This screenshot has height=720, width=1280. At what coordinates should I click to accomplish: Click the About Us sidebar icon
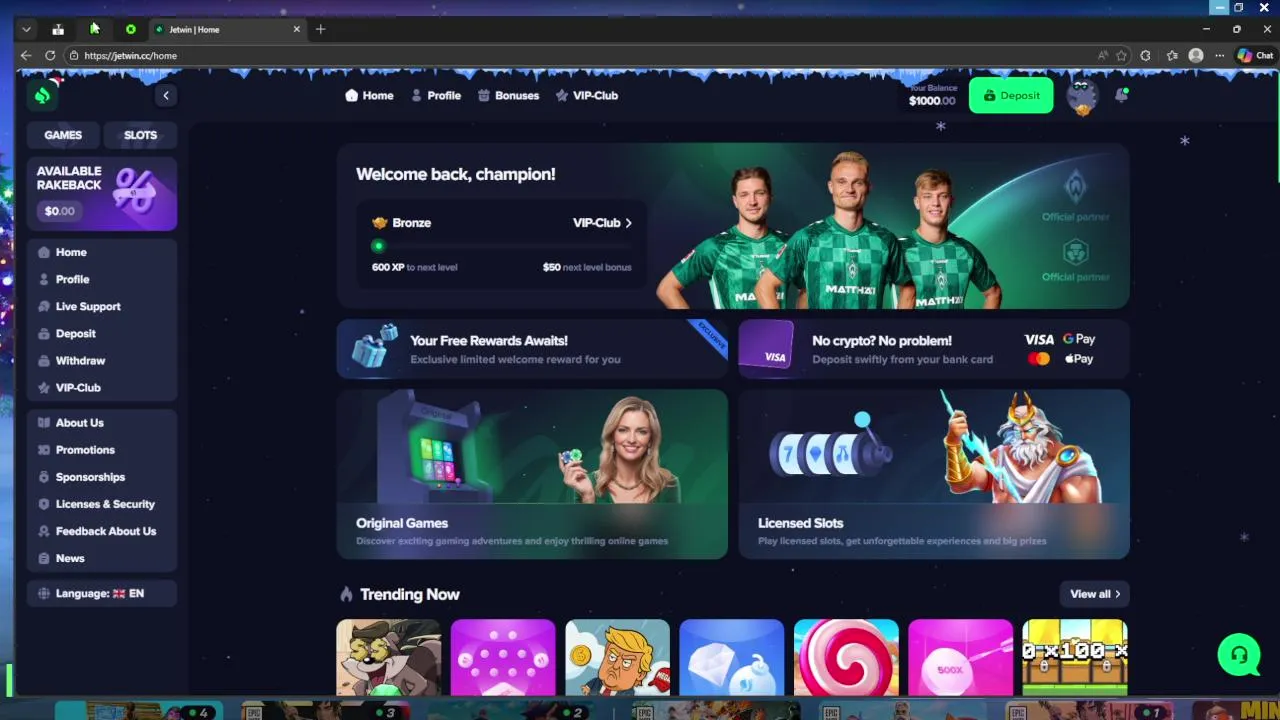(x=44, y=423)
